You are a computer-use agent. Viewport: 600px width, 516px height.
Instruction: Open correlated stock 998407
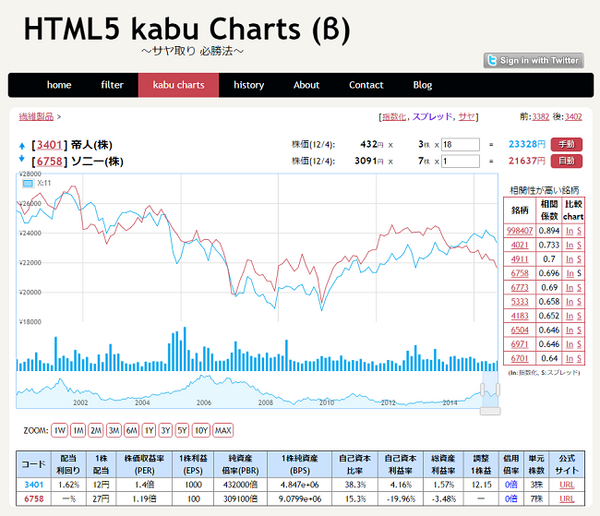point(520,231)
